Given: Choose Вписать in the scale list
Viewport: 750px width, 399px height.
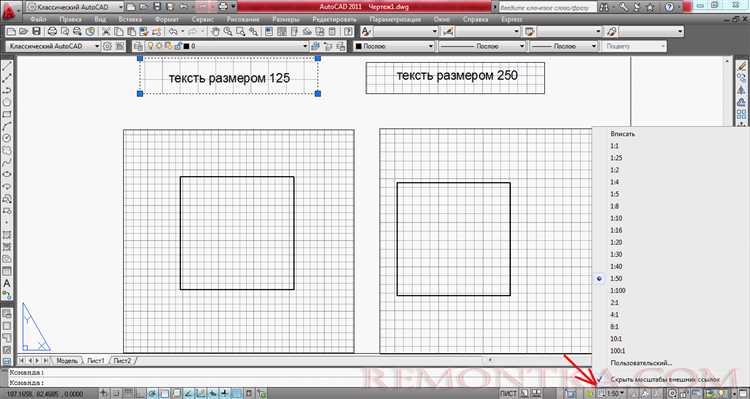Looking at the screenshot, I should [x=623, y=134].
